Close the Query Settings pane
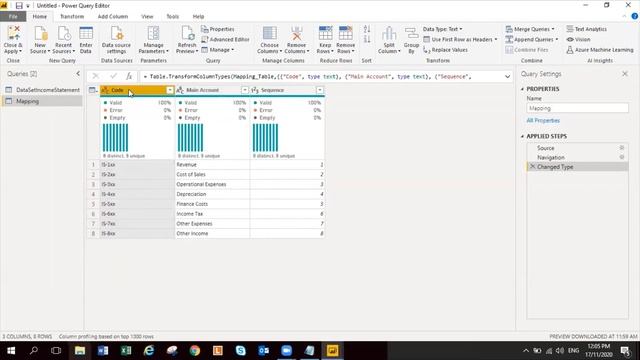This screenshot has width=640, height=360. (625, 74)
